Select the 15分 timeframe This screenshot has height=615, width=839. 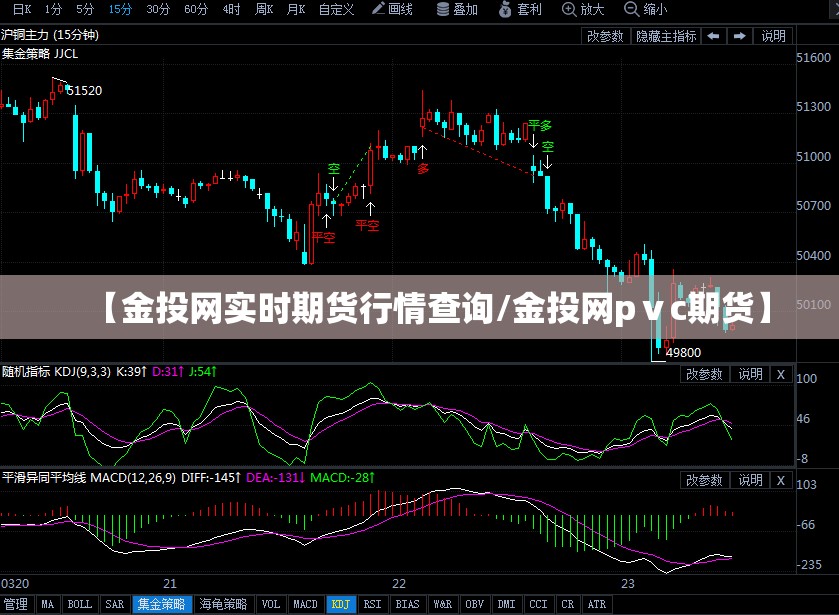120,9
